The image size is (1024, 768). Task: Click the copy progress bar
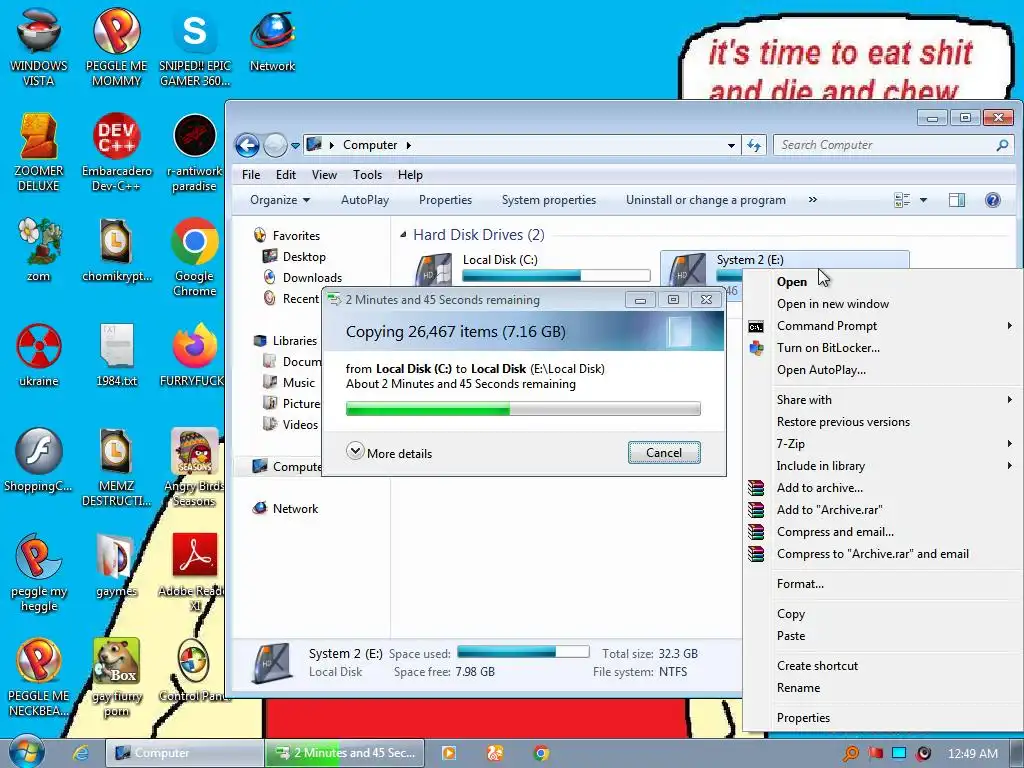[522, 409]
